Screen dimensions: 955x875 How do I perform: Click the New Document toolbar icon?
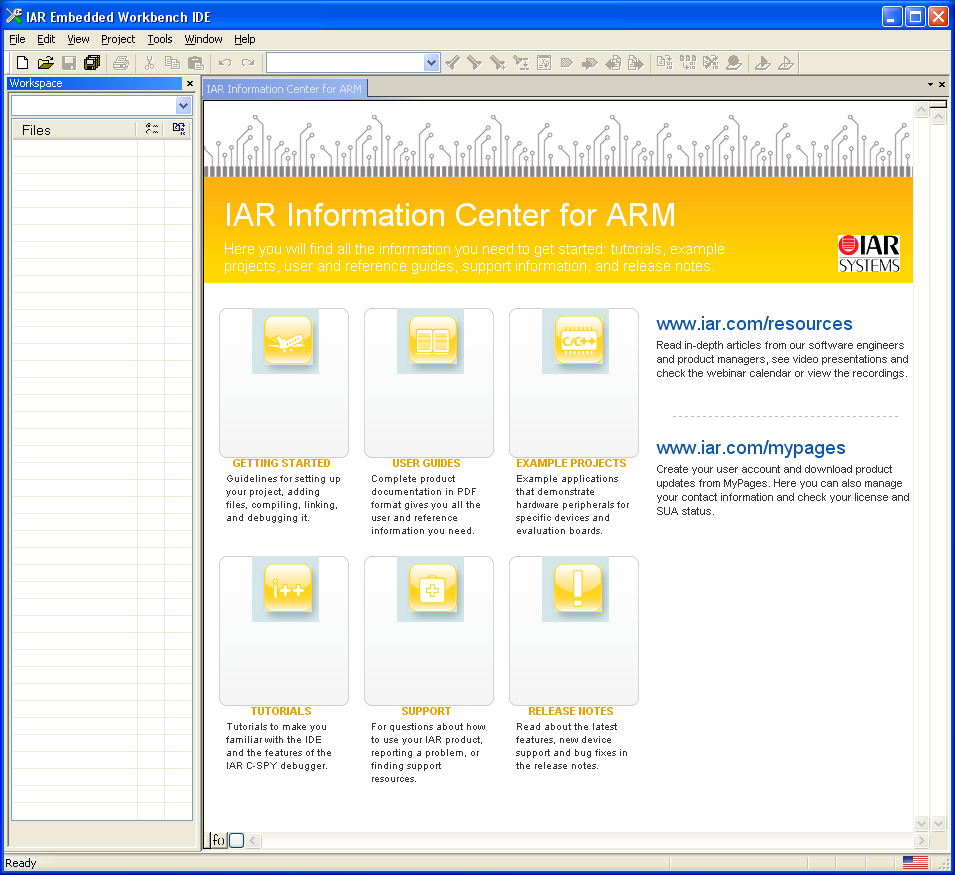pos(23,63)
